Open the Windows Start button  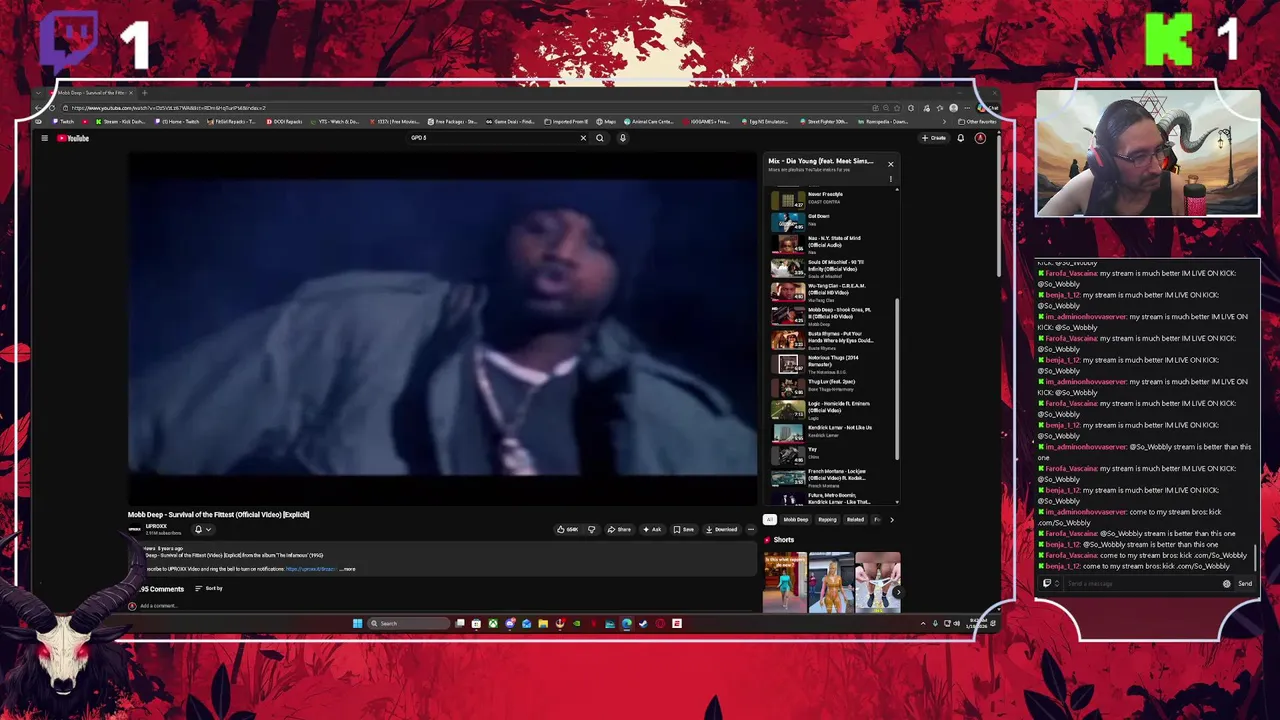point(357,624)
